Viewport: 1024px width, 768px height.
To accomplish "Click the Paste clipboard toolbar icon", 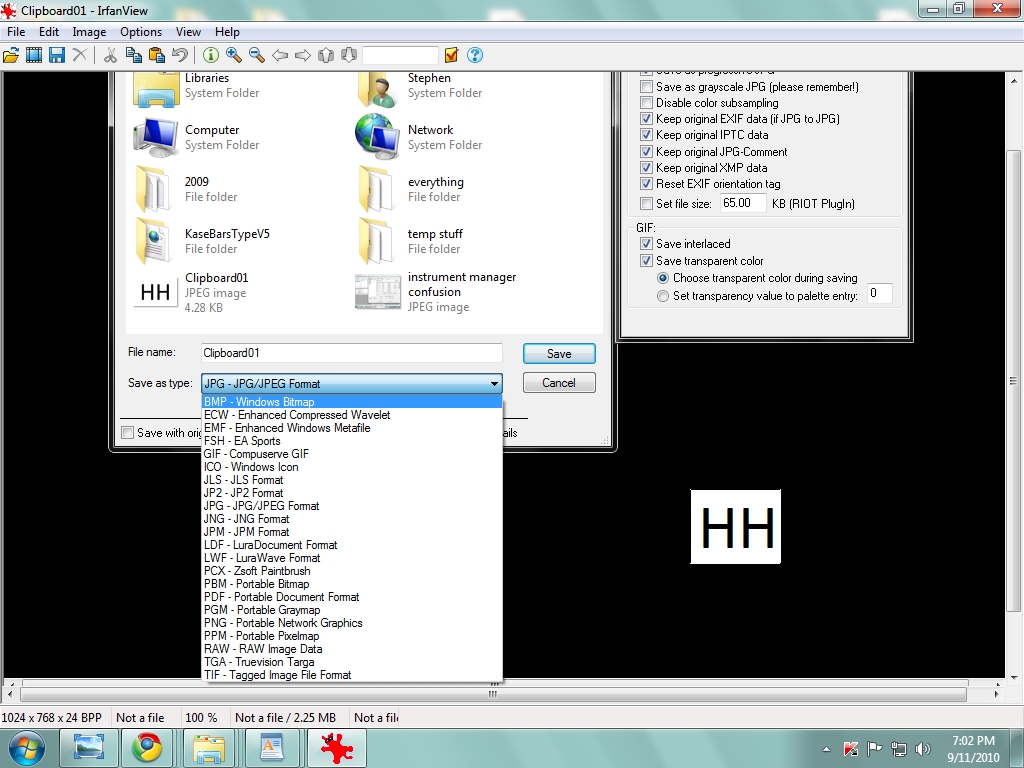I will (x=156, y=56).
